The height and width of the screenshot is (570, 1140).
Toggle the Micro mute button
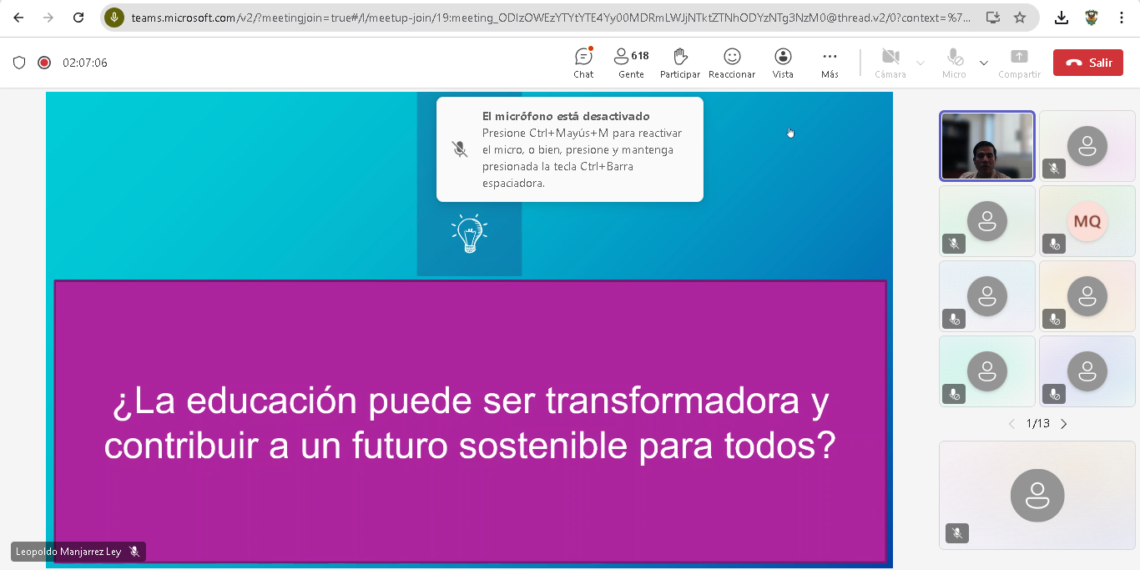pyautogui.click(x=954, y=63)
